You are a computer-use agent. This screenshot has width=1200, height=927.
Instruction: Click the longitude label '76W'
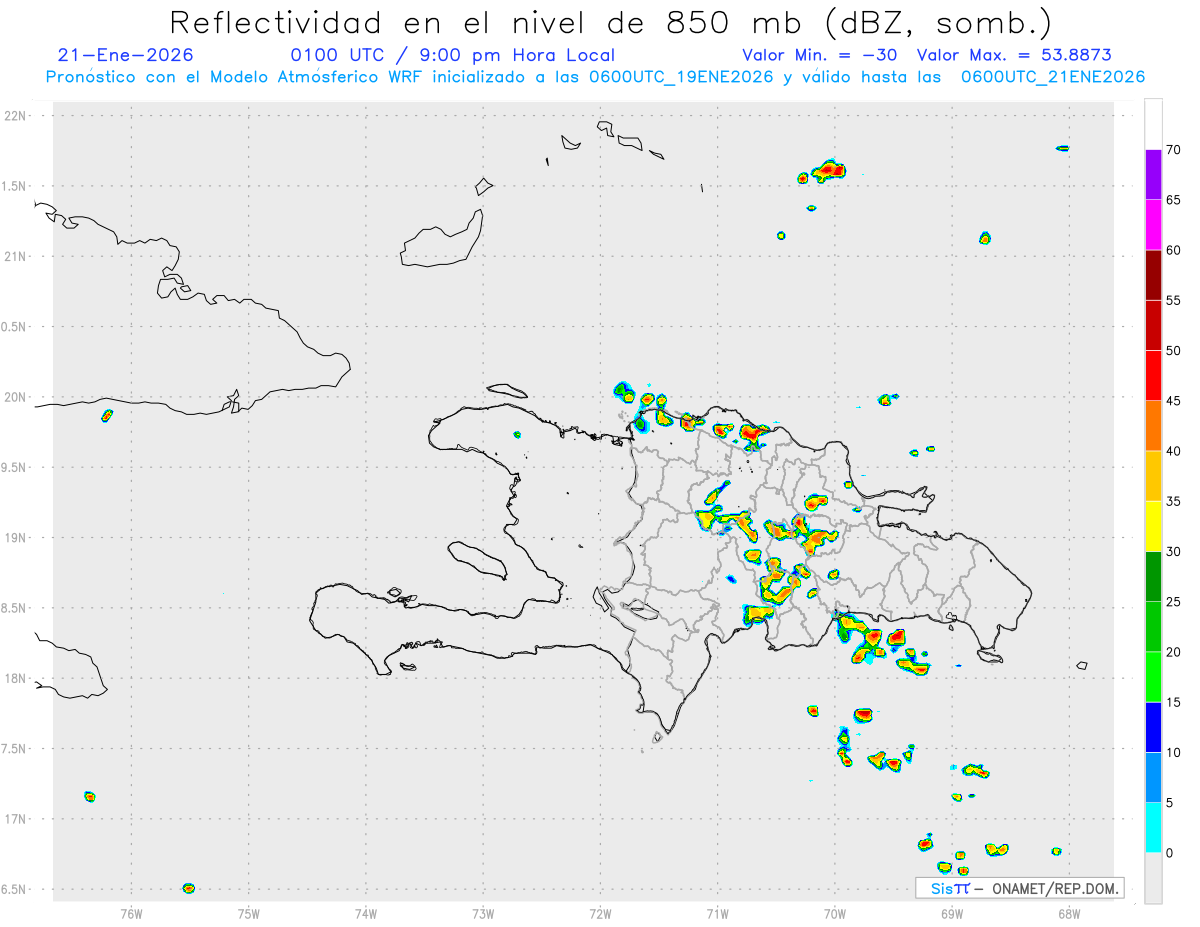point(131,913)
